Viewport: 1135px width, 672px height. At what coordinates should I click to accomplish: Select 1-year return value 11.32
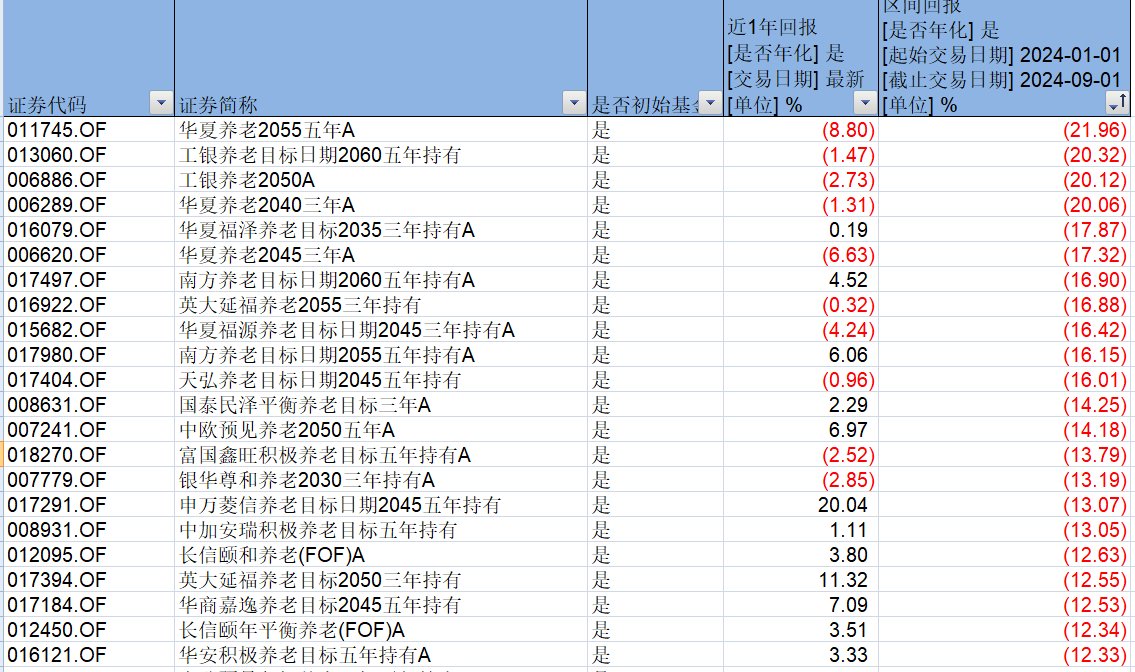pos(843,579)
